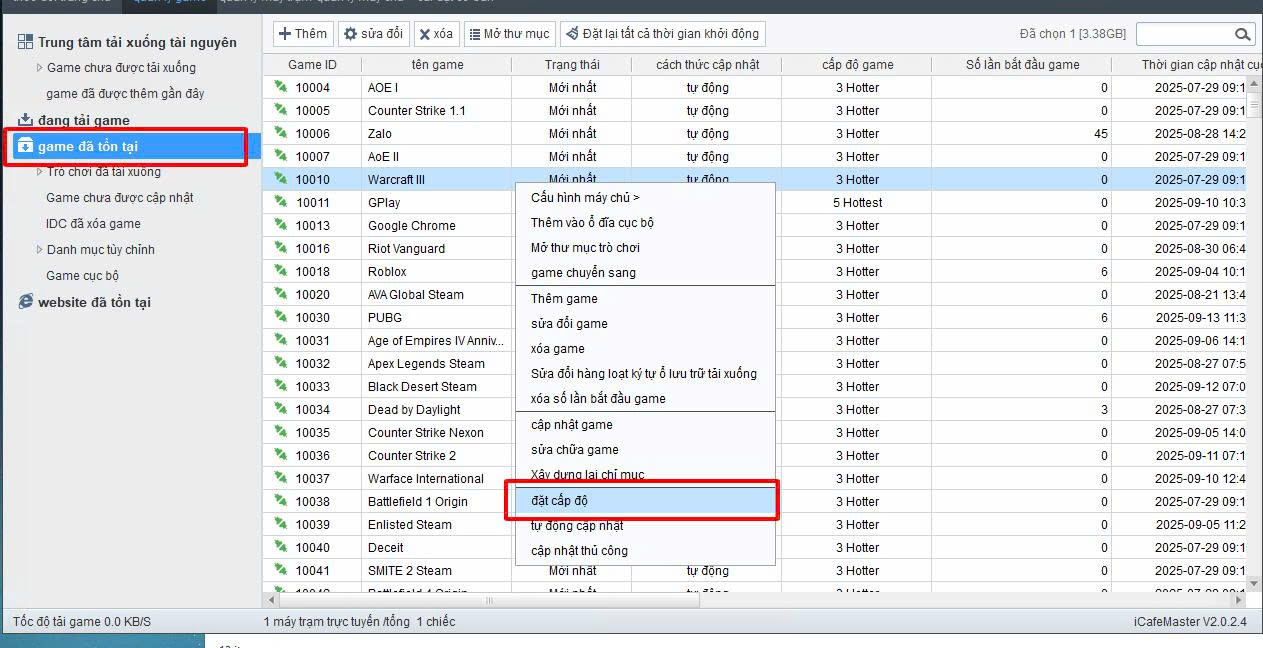The image size is (1263, 648).
Task: Select cập nhật thủ công menu entry
Action: click(x=579, y=551)
